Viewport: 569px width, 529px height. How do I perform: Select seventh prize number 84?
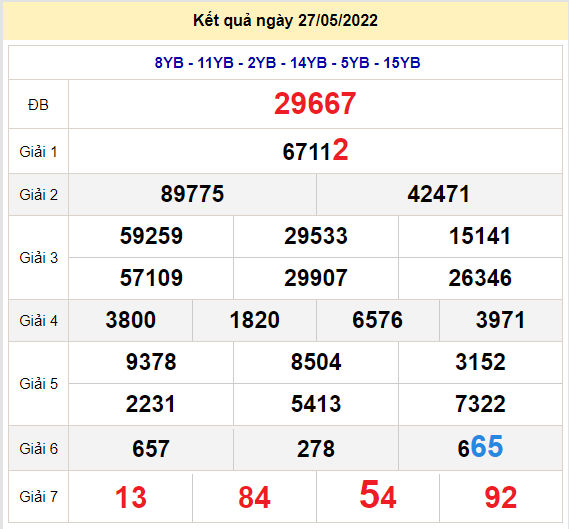[254, 497]
